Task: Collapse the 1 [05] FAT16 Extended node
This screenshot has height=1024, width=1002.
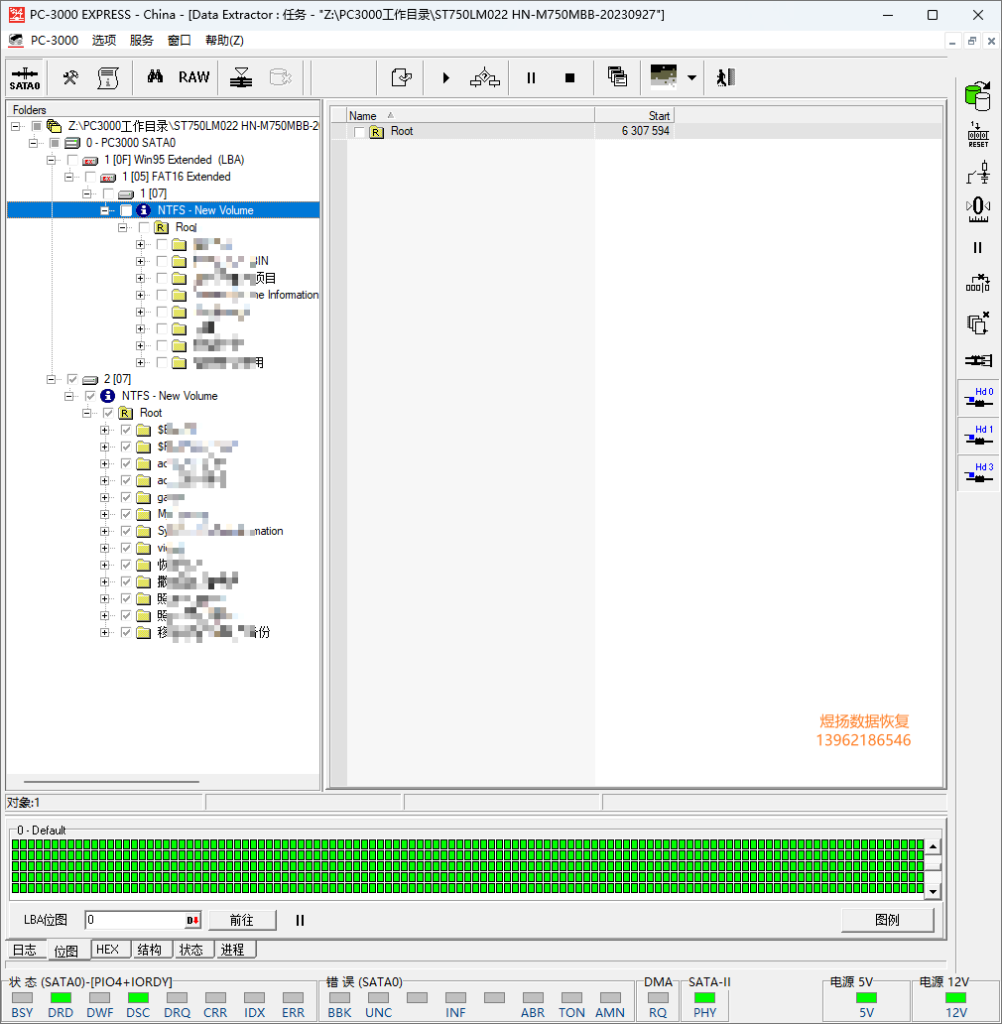Action: 68,177
